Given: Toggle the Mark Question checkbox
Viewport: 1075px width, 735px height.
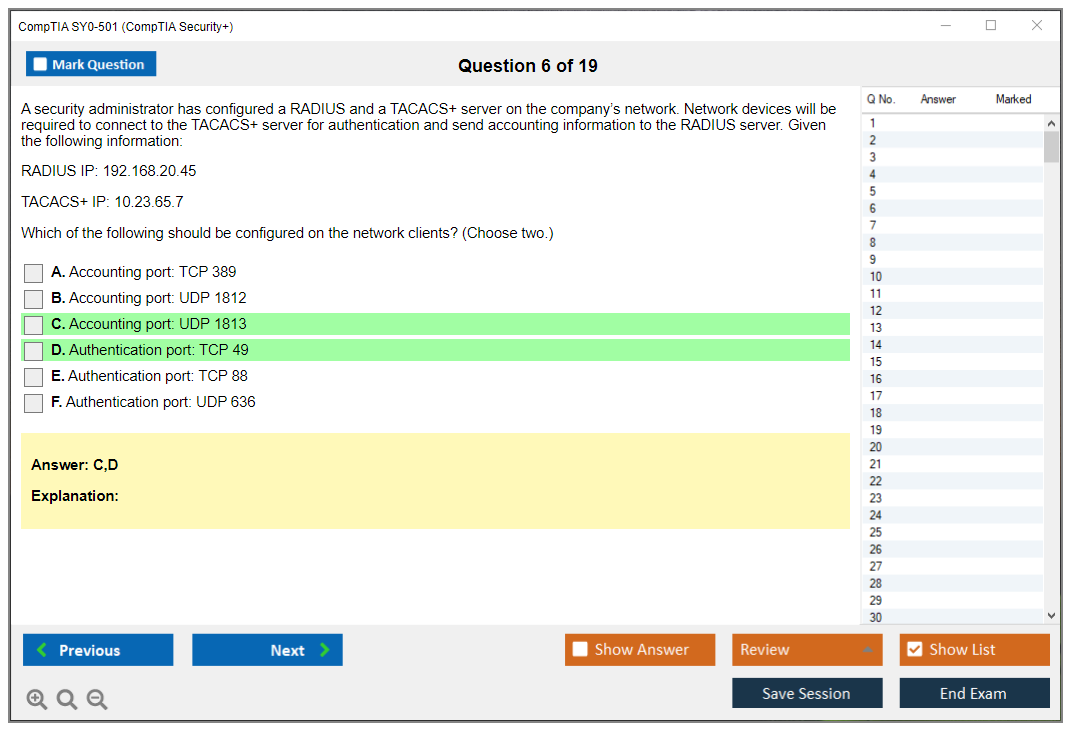Looking at the screenshot, I should pyautogui.click(x=41, y=65).
